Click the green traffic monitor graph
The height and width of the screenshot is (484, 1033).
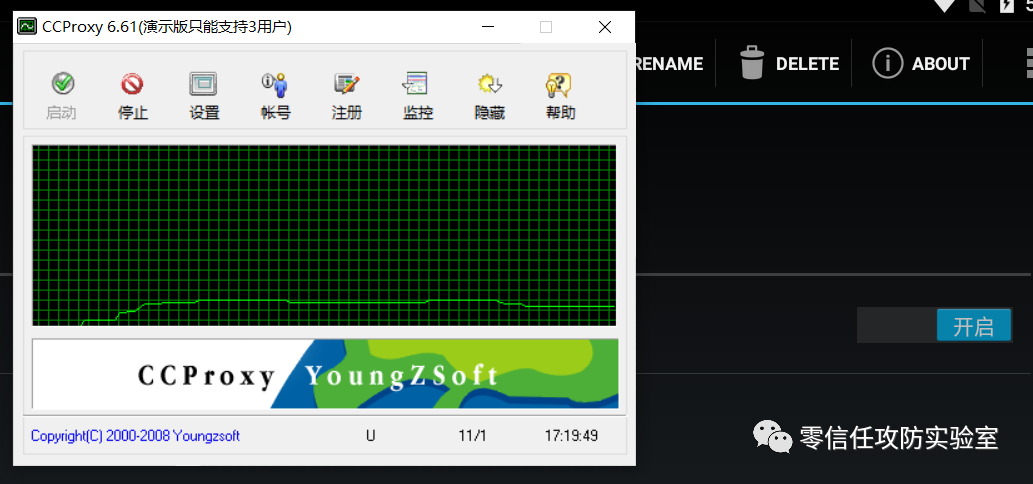324,235
